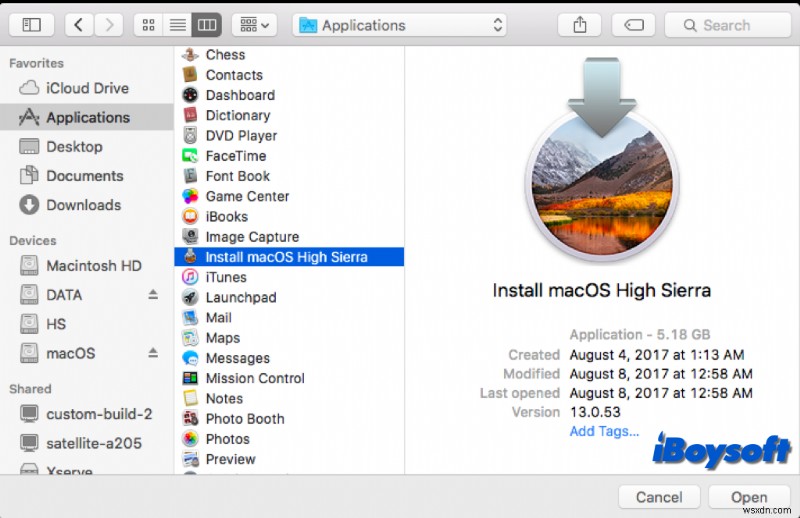Select the Messages application
This screenshot has width=800, height=518.
[289, 358]
